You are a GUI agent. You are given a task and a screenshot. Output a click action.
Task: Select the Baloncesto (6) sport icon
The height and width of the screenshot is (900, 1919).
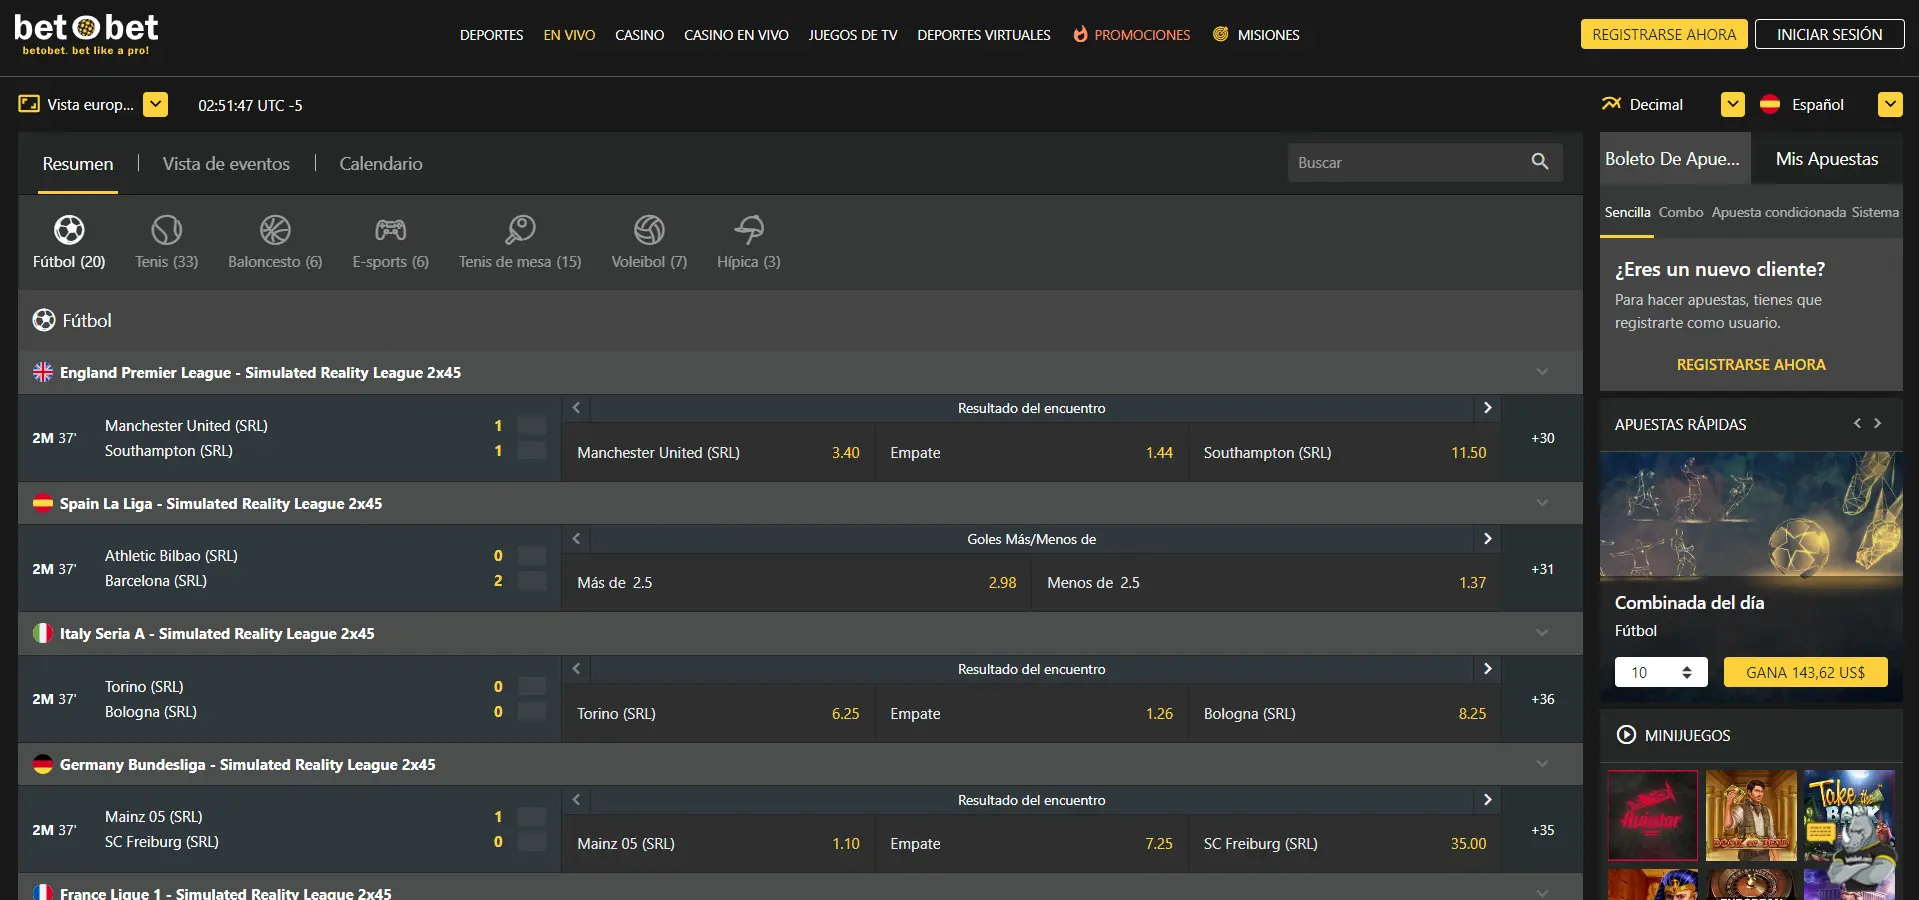275,230
